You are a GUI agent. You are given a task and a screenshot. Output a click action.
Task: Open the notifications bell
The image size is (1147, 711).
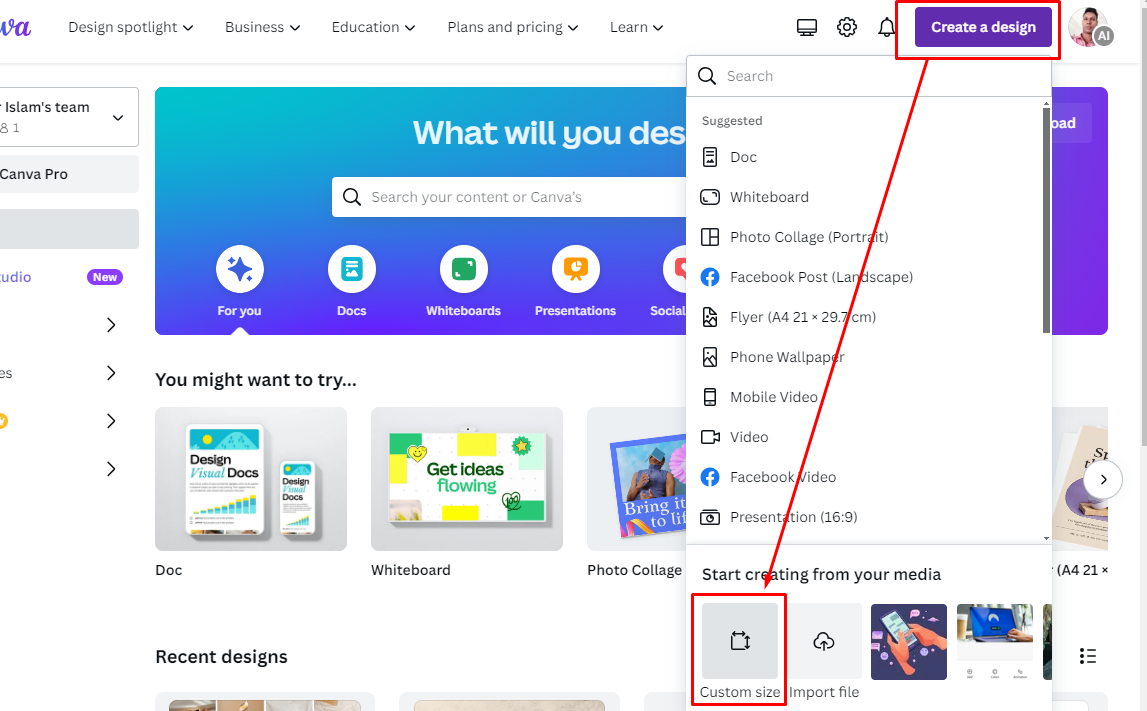point(887,28)
